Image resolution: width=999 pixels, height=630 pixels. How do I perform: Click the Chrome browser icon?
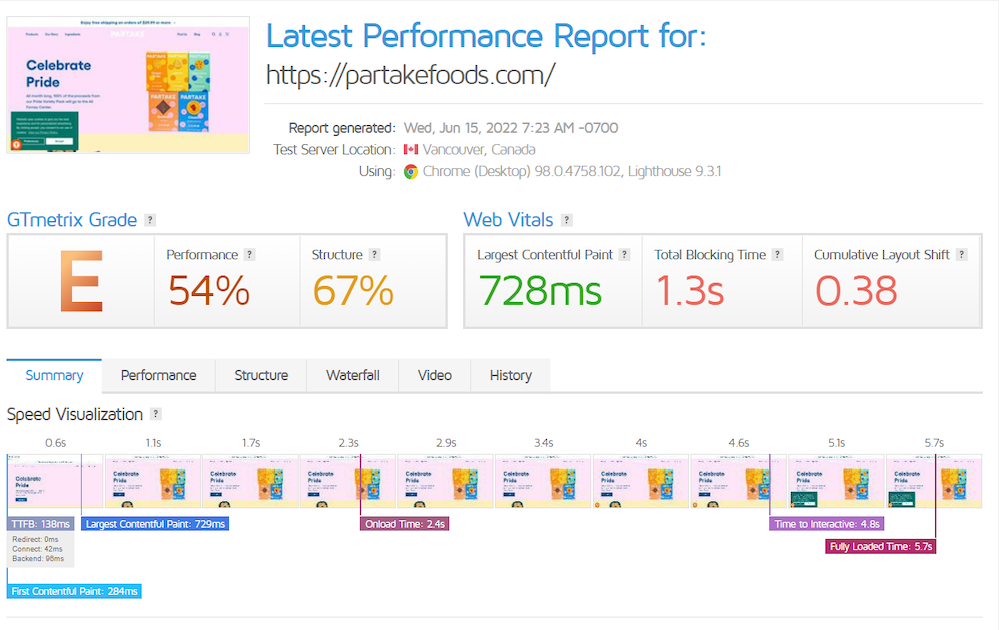coord(411,171)
